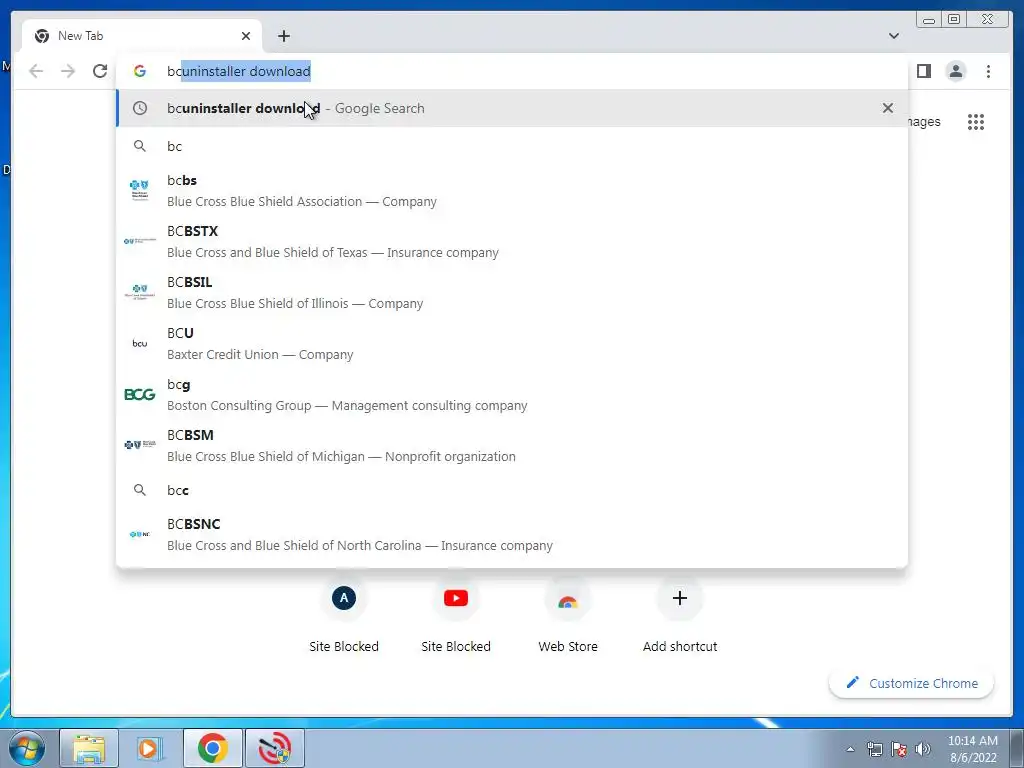Click the bcu logo icon
This screenshot has height=768, width=1024.
click(140, 344)
